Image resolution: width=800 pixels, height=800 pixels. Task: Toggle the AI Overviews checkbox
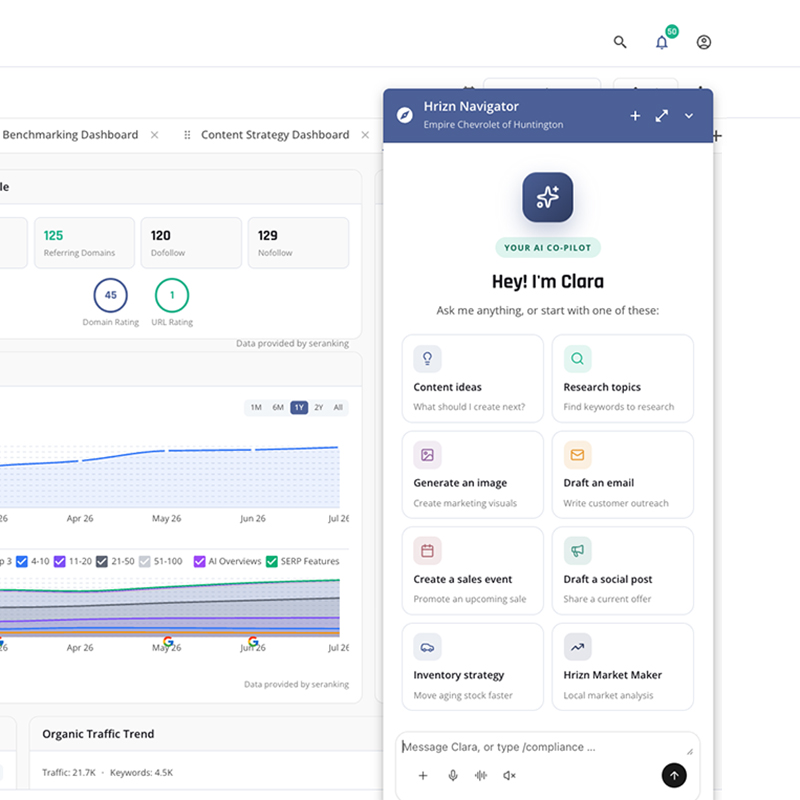click(199, 561)
